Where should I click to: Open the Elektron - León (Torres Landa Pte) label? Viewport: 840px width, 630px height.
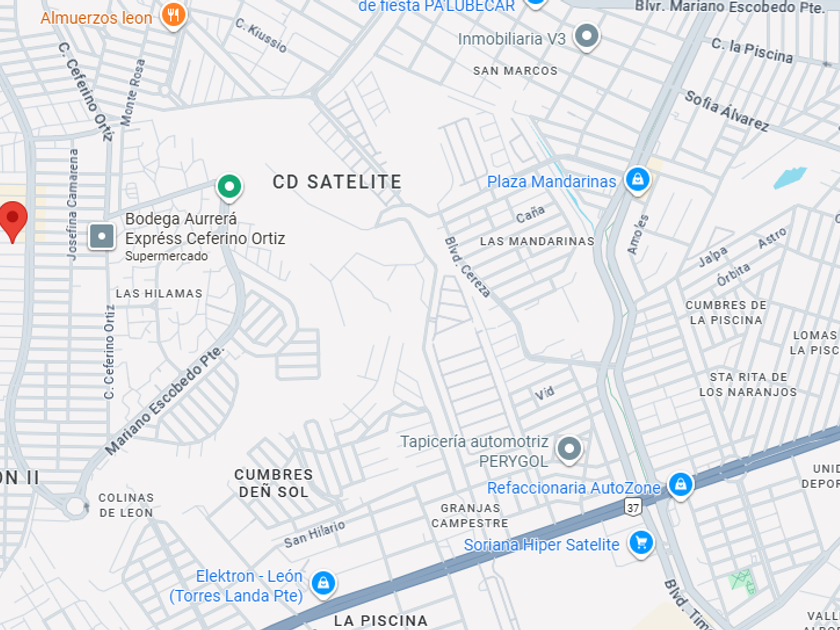pos(236,586)
